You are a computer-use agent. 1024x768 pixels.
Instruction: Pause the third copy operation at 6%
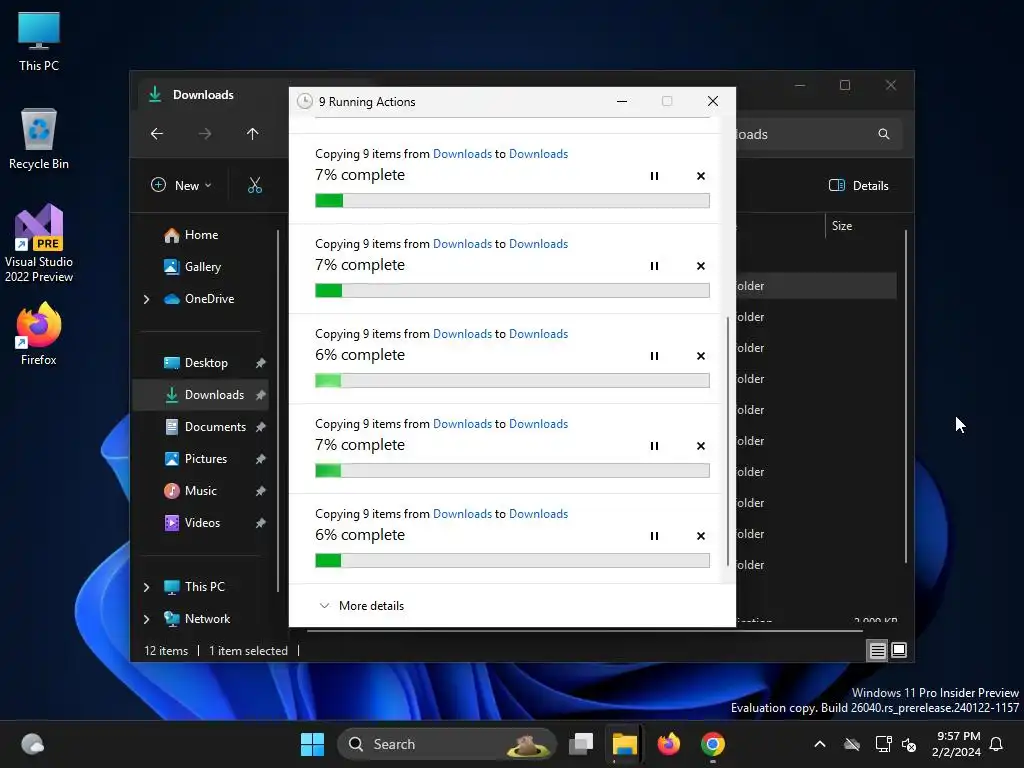coord(654,356)
